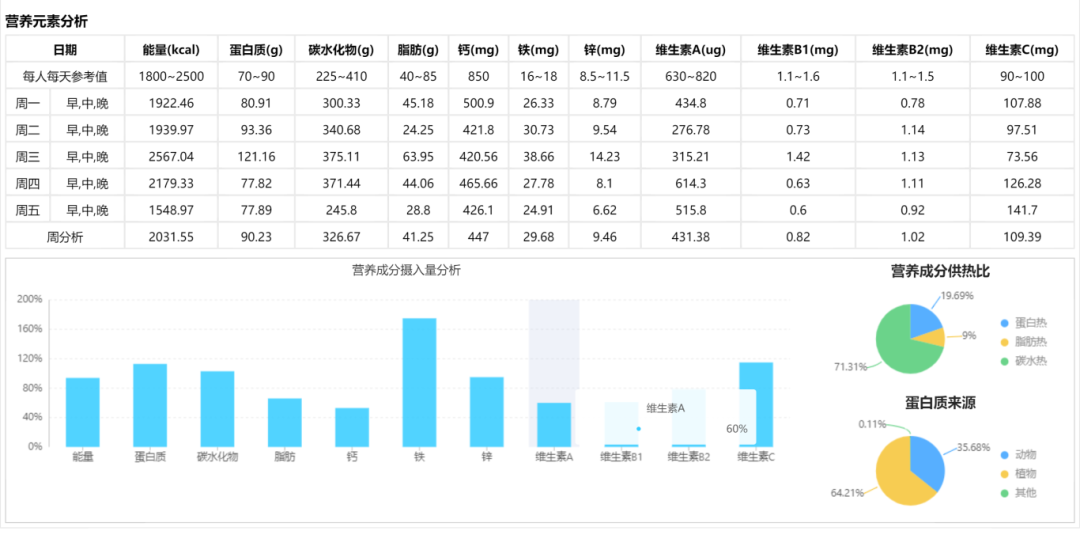
Task: Click the 早,中,晚 cell in the 周四 row
Action: coord(87,184)
